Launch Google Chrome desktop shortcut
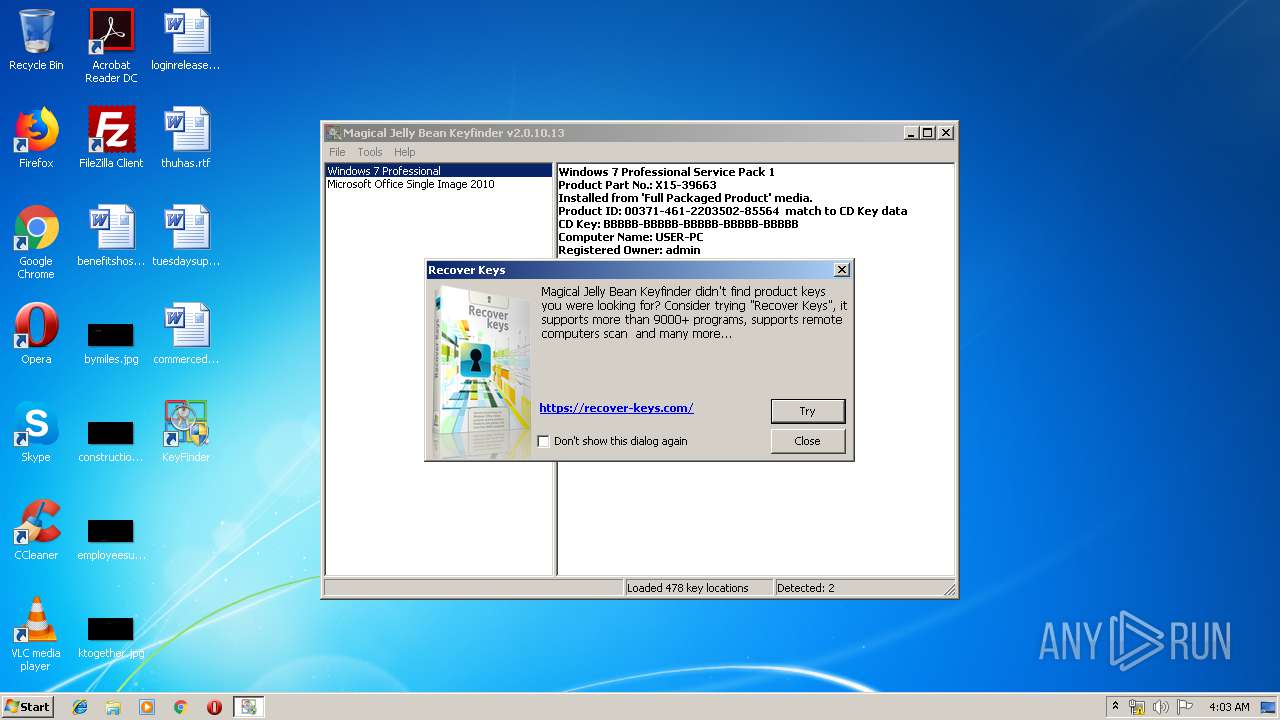 36,242
